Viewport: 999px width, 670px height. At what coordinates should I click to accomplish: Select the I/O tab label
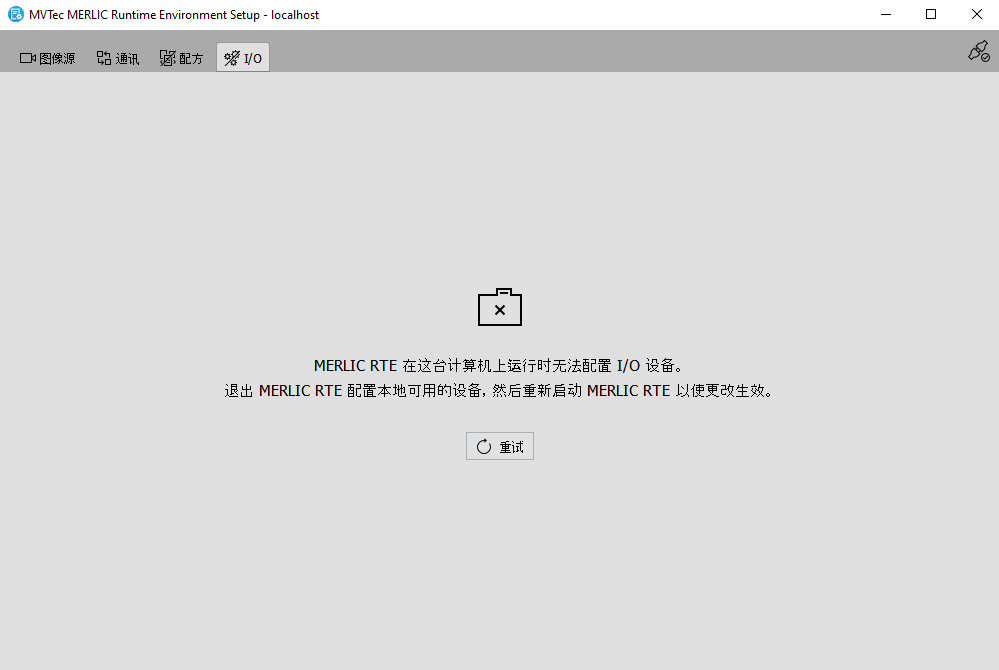point(253,59)
